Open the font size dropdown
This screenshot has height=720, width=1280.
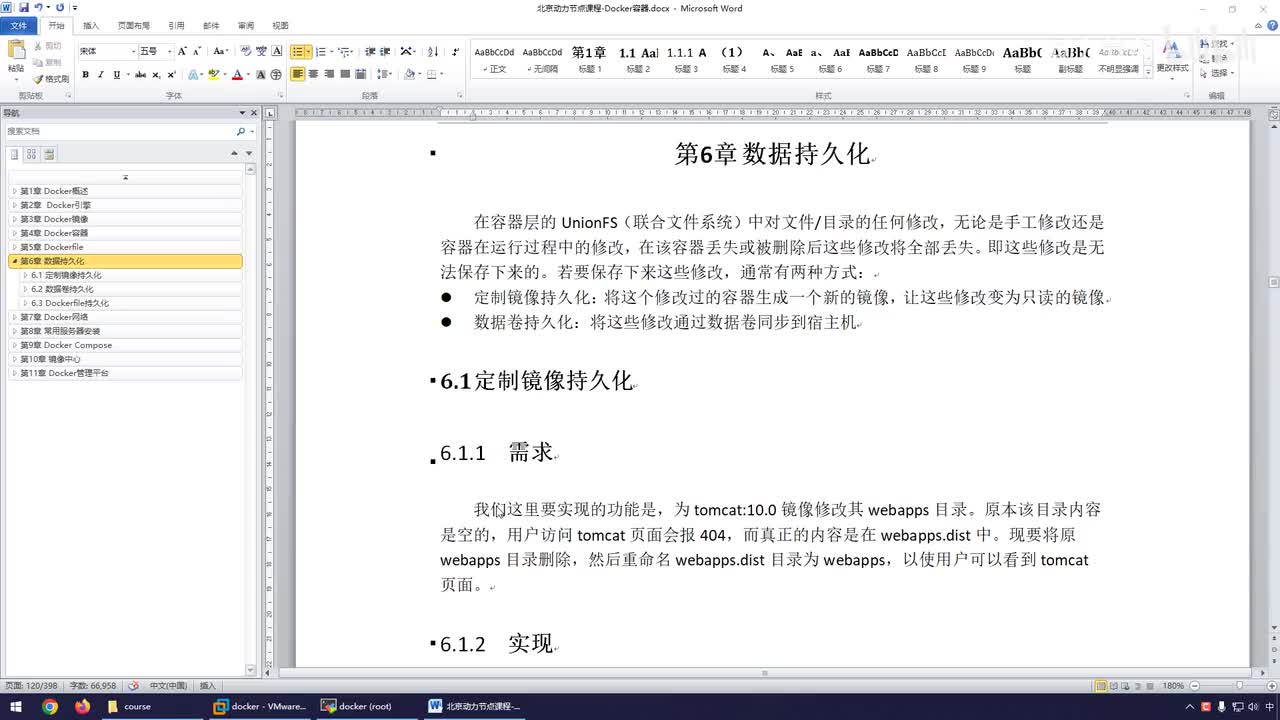click(170, 51)
